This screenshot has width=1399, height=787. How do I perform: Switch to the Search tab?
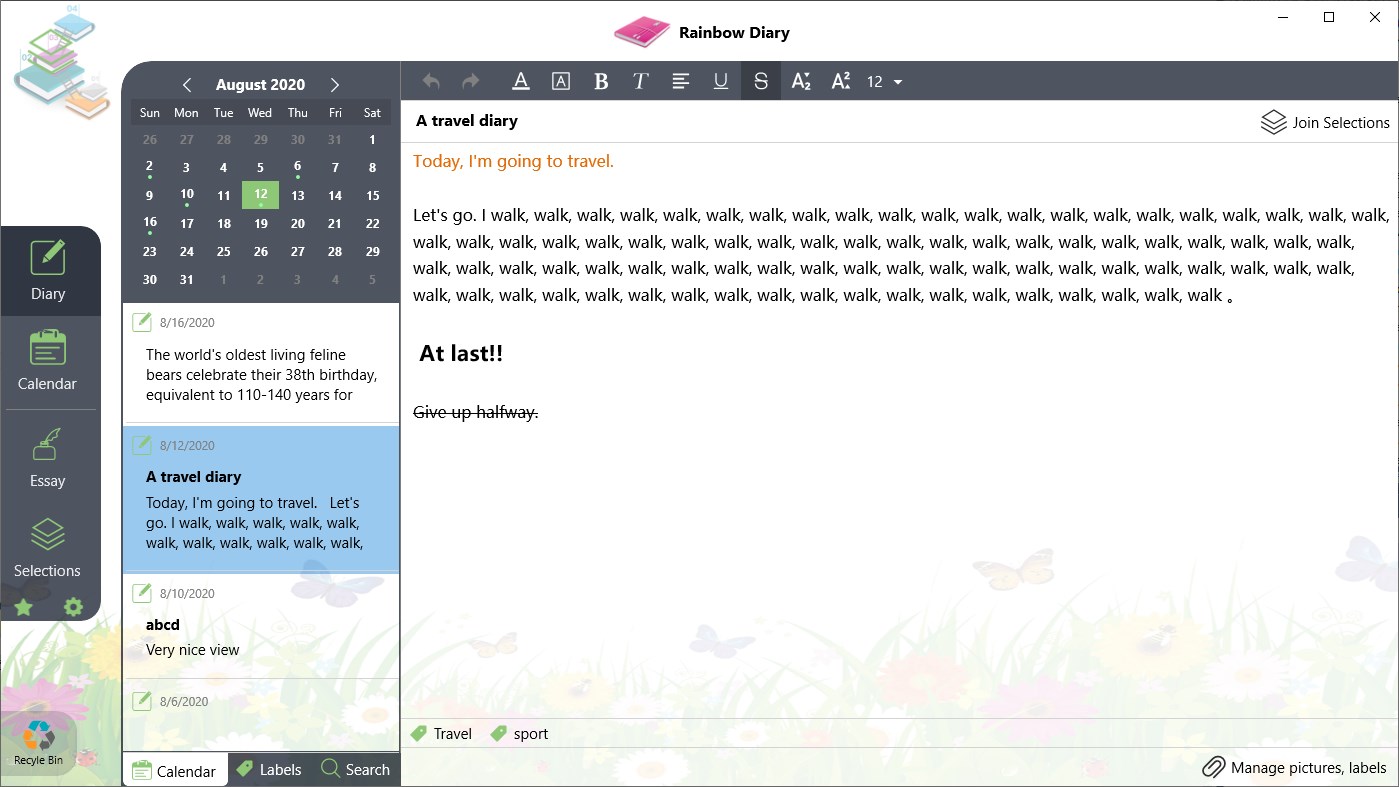point(356,769)
